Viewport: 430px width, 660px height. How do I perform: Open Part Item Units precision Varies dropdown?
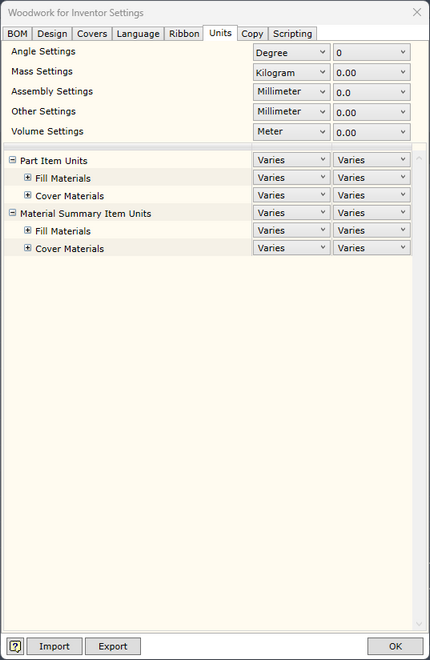pyautogui.click(x=372, y=160)
